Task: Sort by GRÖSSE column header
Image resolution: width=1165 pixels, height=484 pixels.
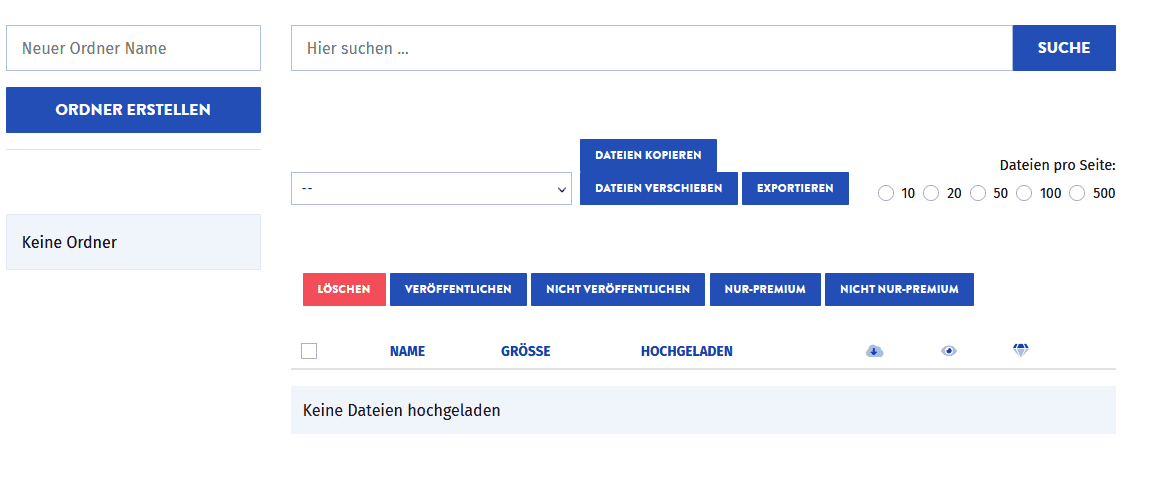Action: (525, 351)
